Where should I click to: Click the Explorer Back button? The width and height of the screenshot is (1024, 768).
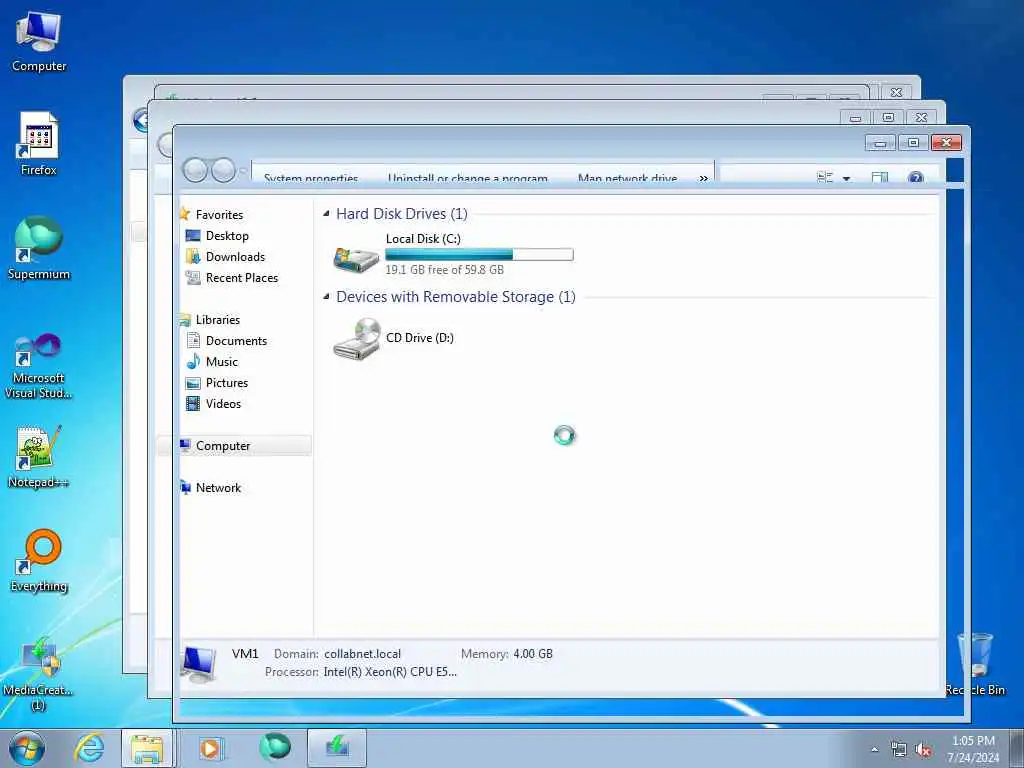(195, 170)
